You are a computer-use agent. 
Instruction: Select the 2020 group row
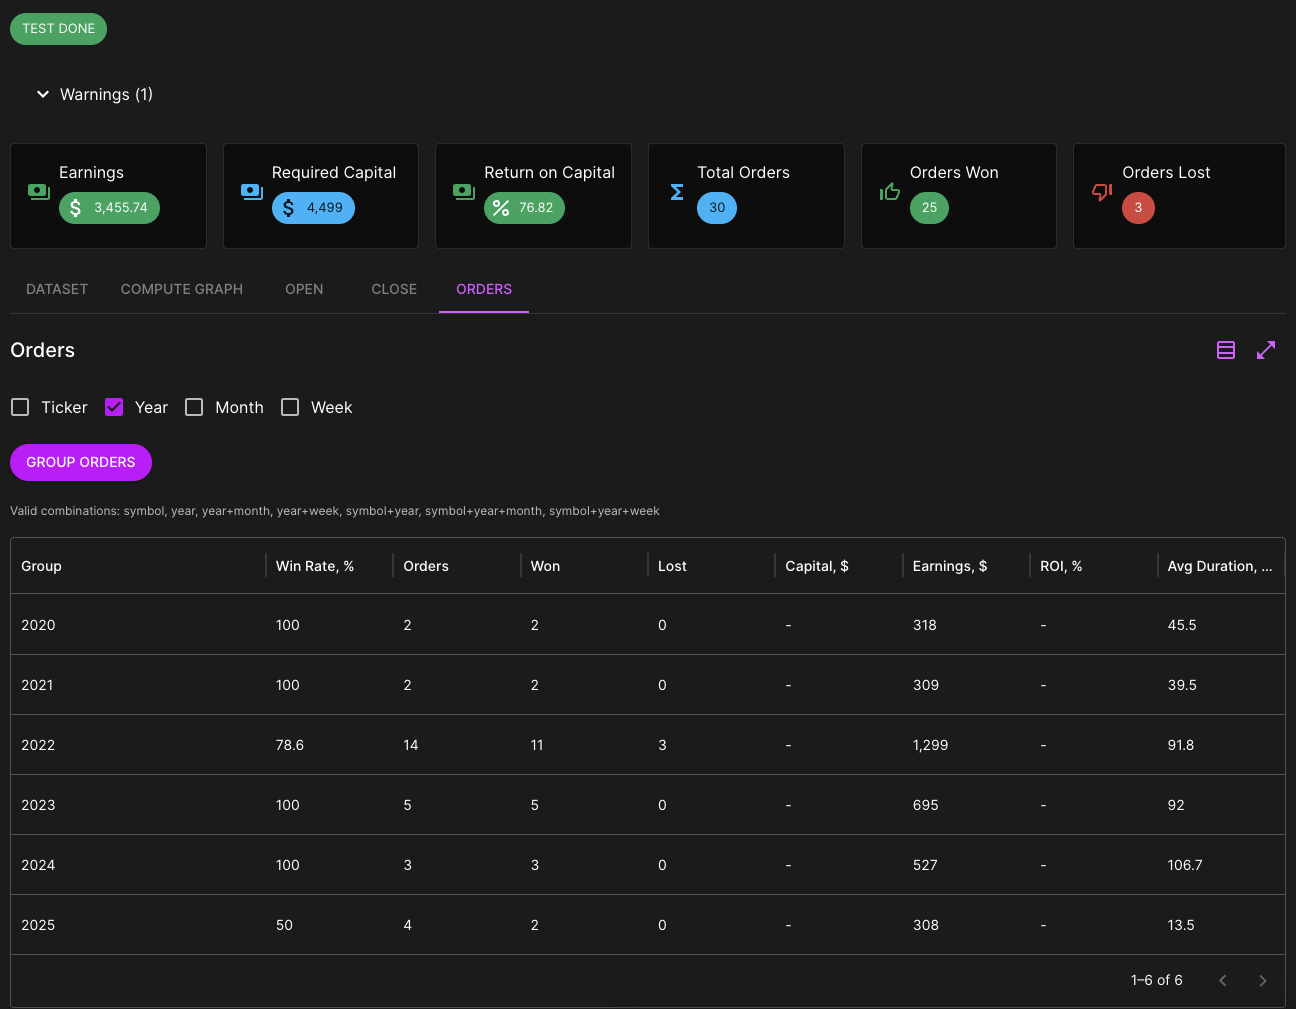[x=648, y=625]
